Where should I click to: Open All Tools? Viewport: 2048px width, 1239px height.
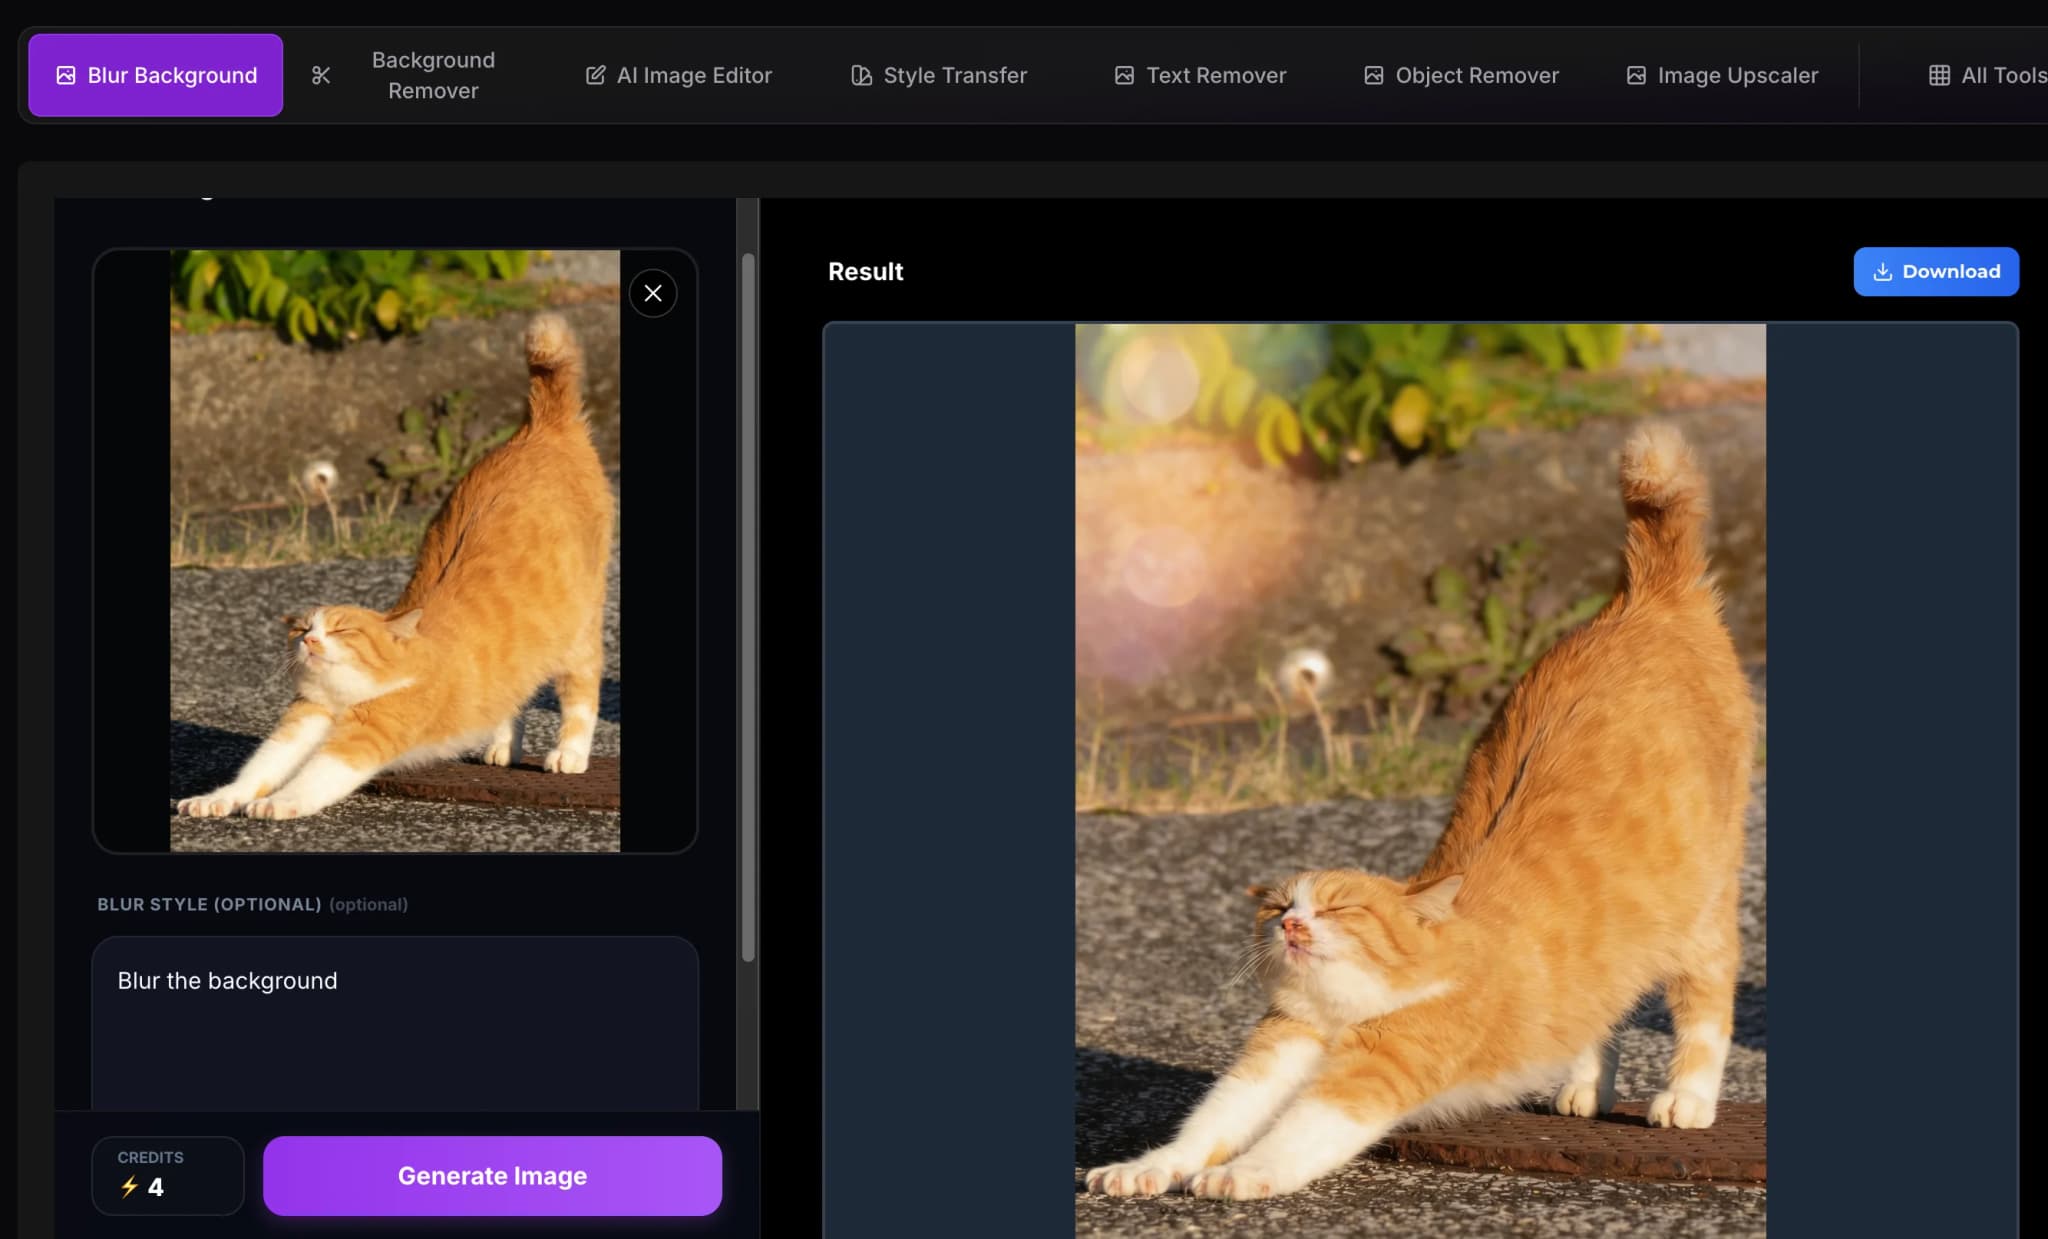[x=1990, y=74]
